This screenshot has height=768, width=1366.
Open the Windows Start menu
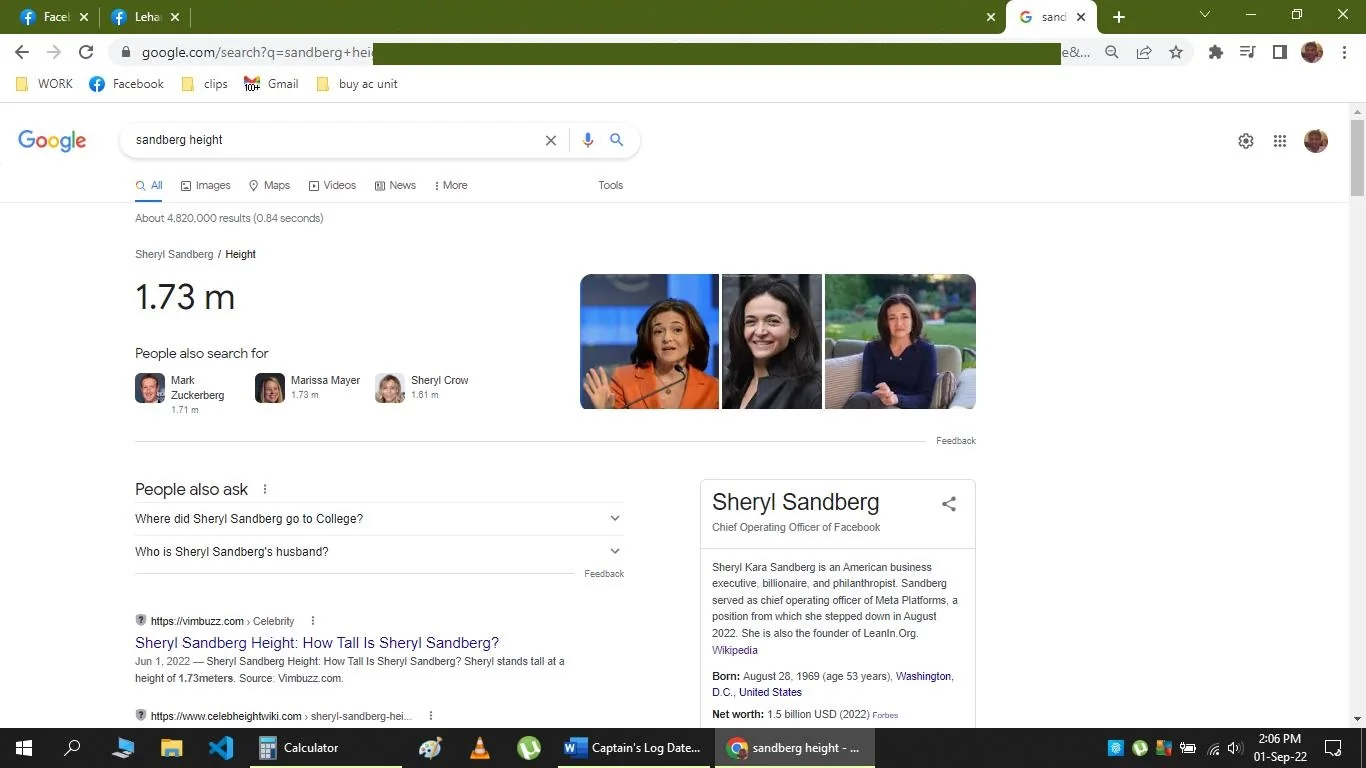[24, 748]
